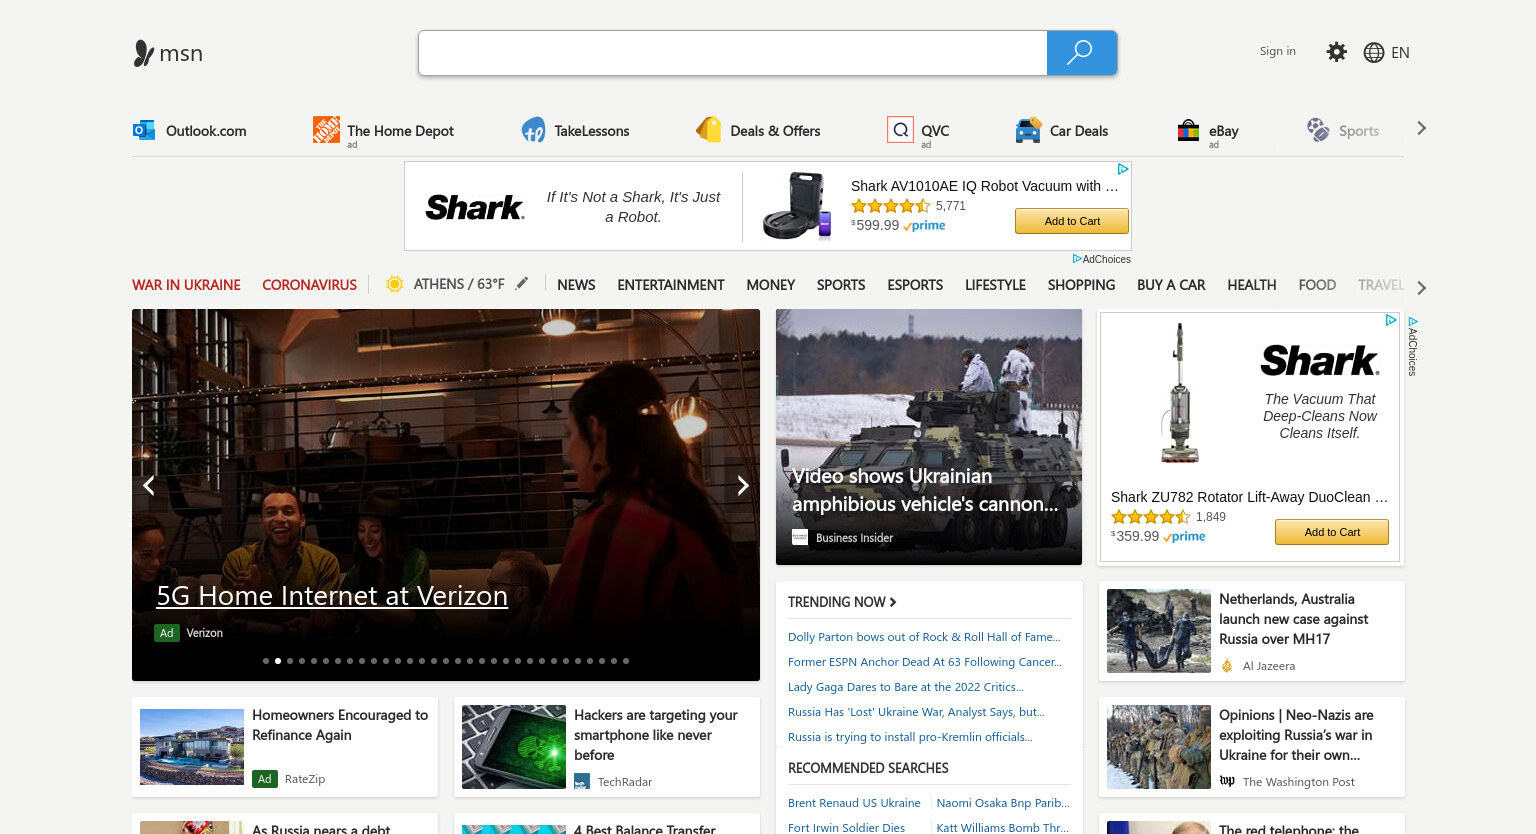Open ENTERTAINMENT category
The width and height of the screenshot is (1536, 834).
click(x=671, y=285)
